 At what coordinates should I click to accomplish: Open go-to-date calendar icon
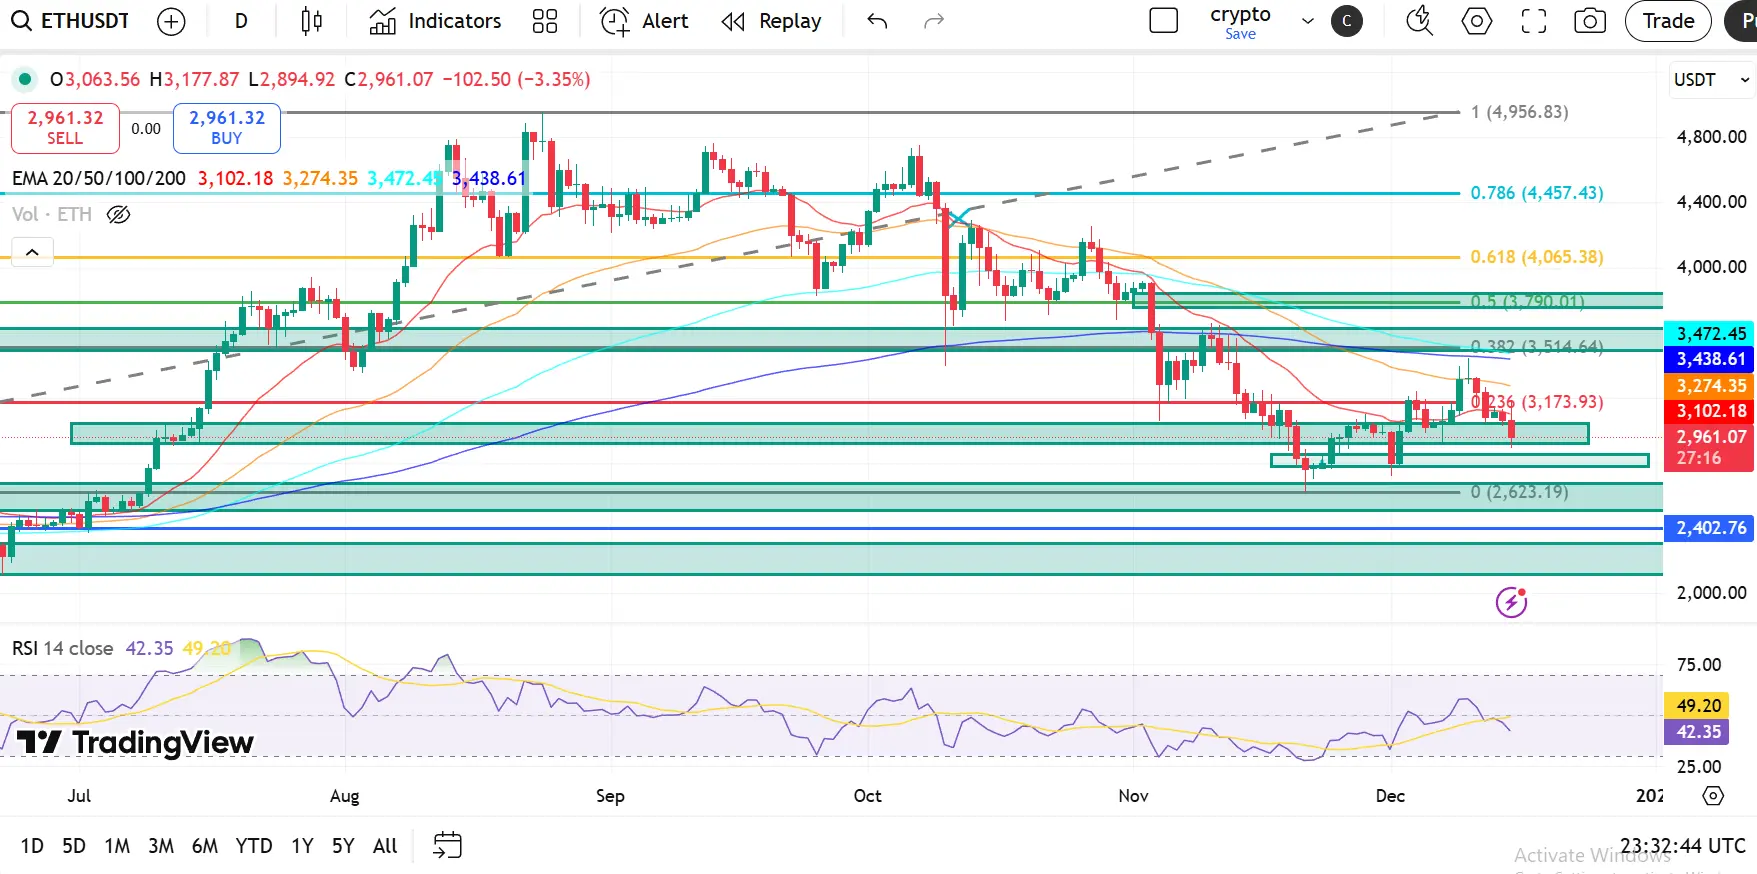pos(447,846)
